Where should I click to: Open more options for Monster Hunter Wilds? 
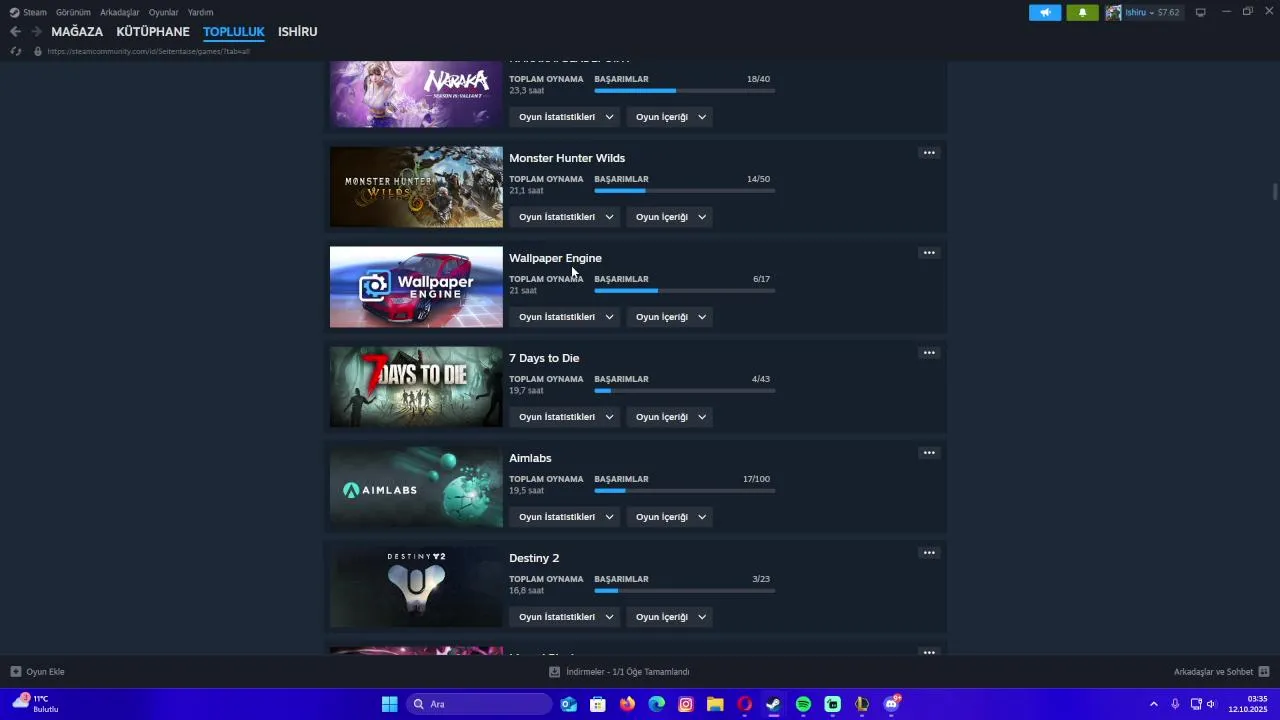pyautogui.click(x=929, y=153)
